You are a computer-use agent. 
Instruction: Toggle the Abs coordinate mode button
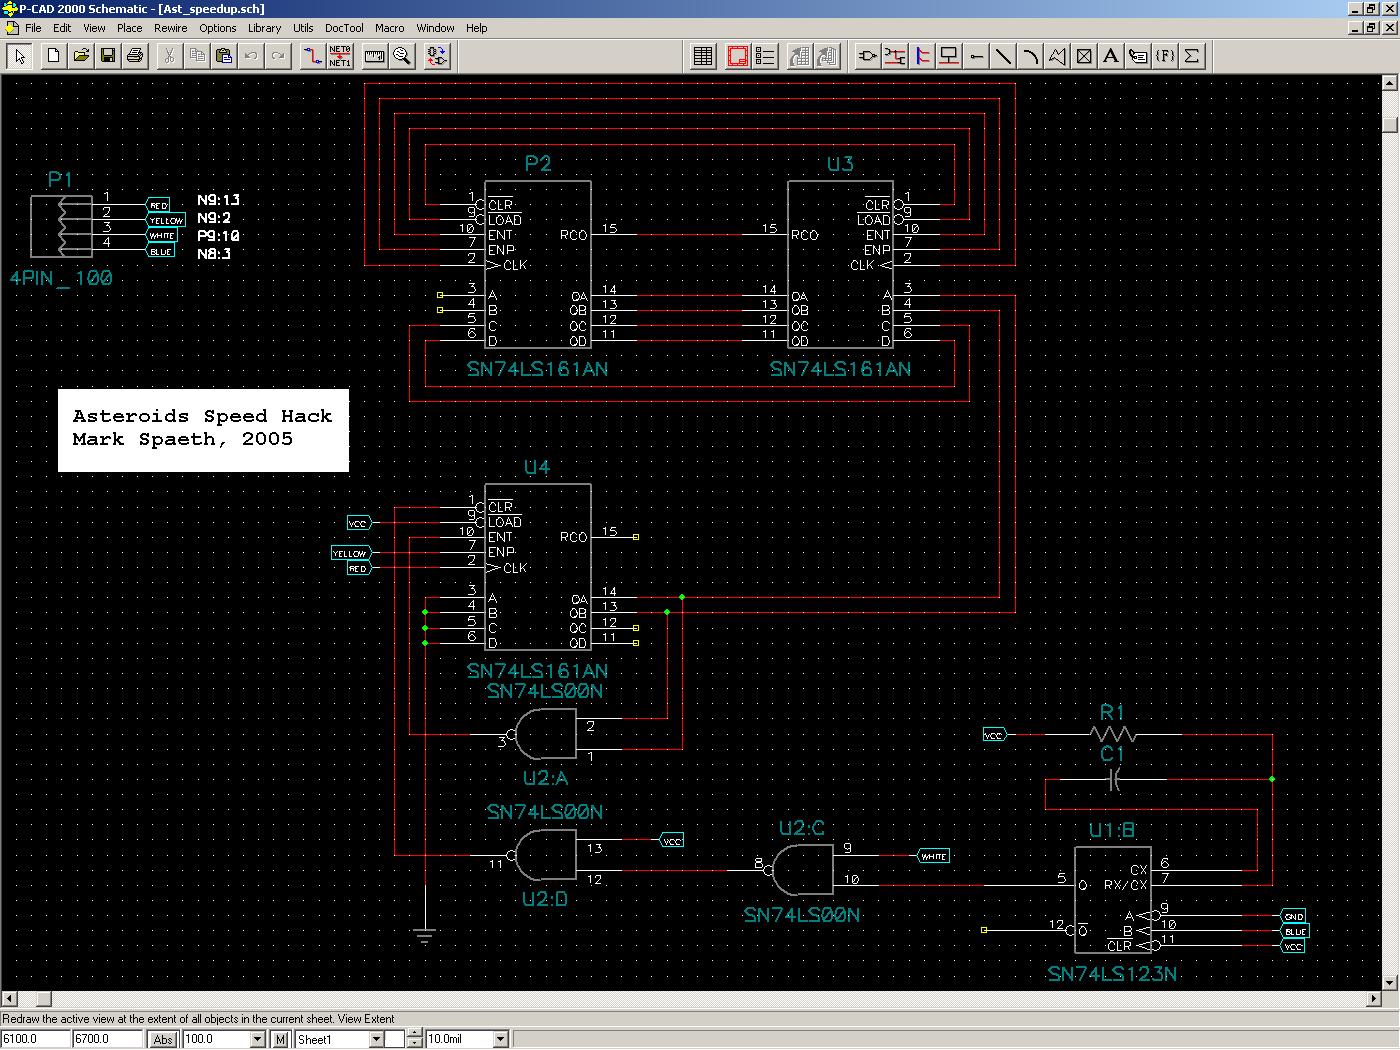[x=163, y=1040]
